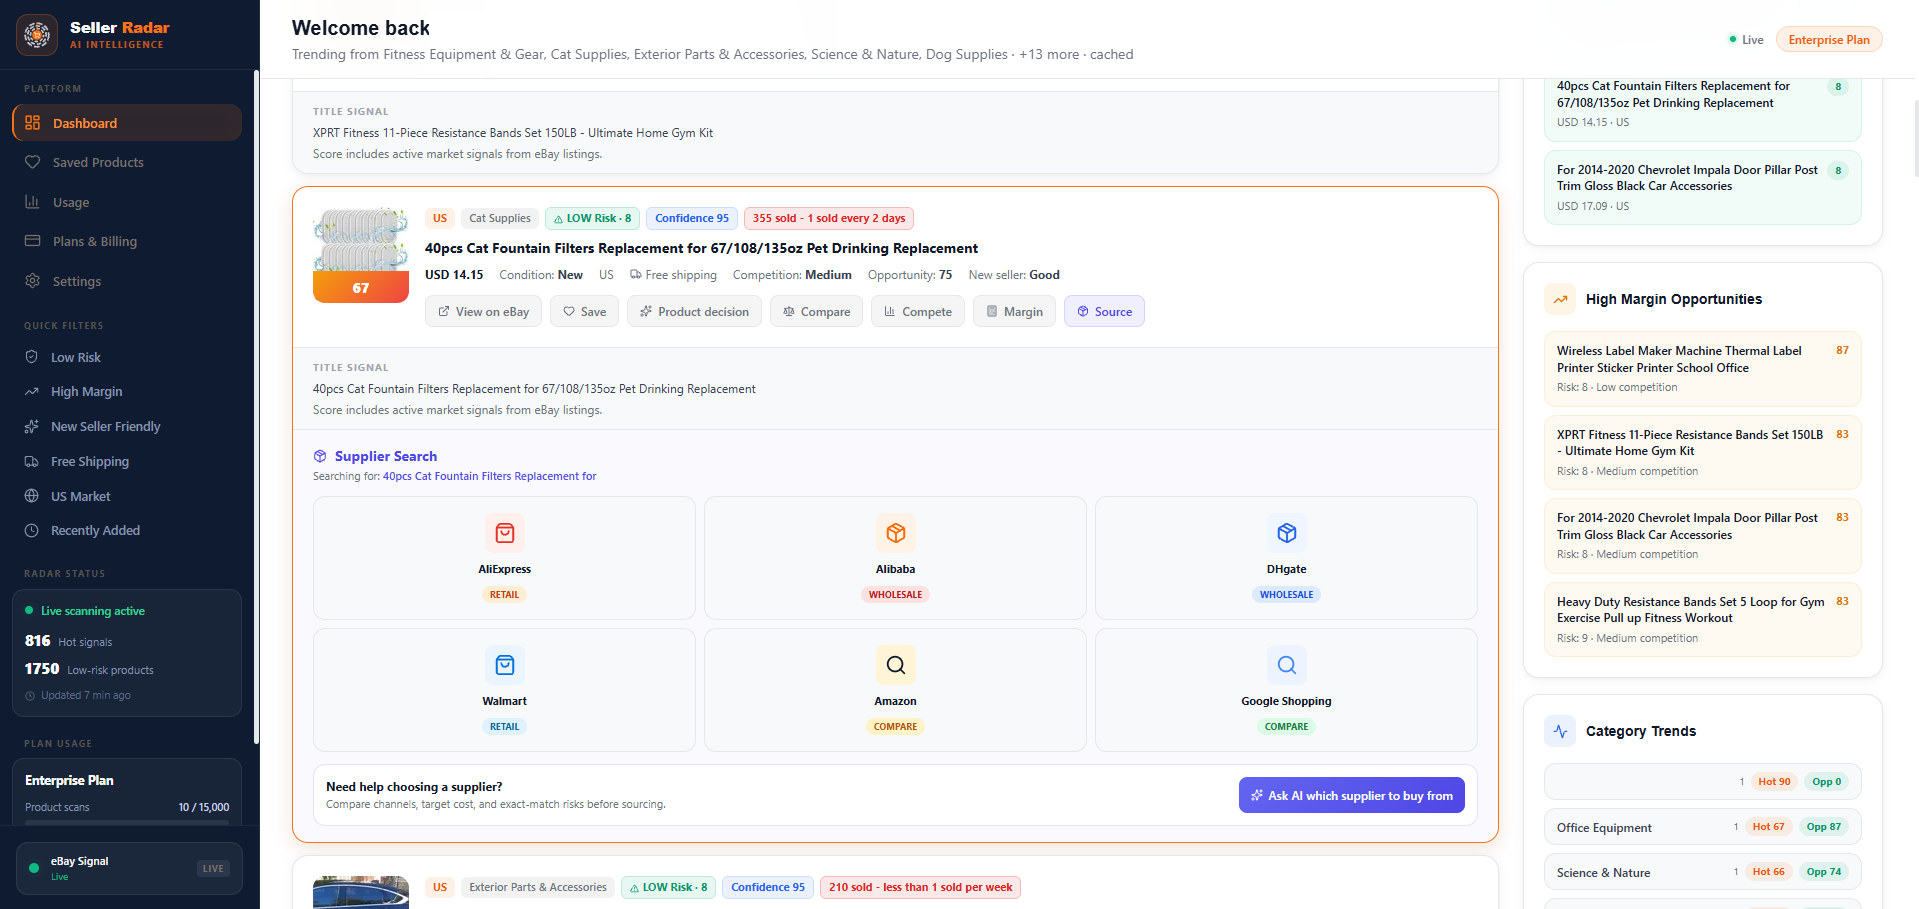Click the Compare button

[816, 312]
